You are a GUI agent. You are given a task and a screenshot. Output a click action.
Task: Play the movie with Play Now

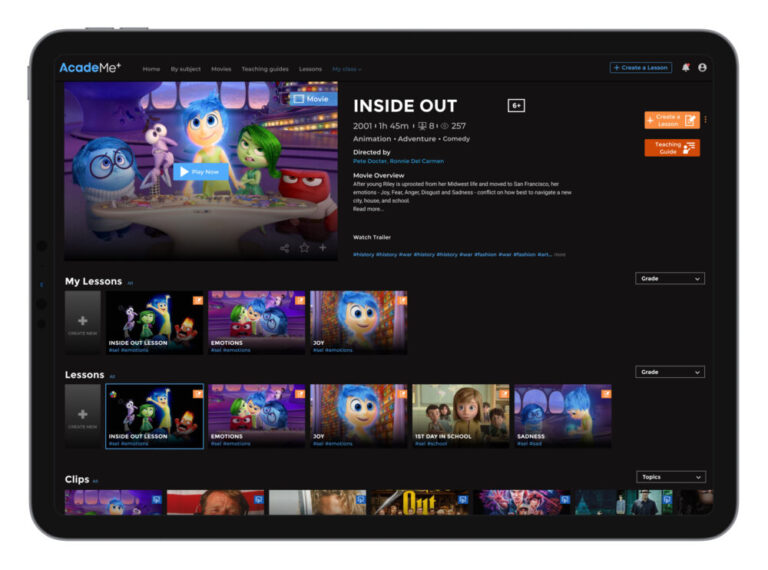pos(201,172)
